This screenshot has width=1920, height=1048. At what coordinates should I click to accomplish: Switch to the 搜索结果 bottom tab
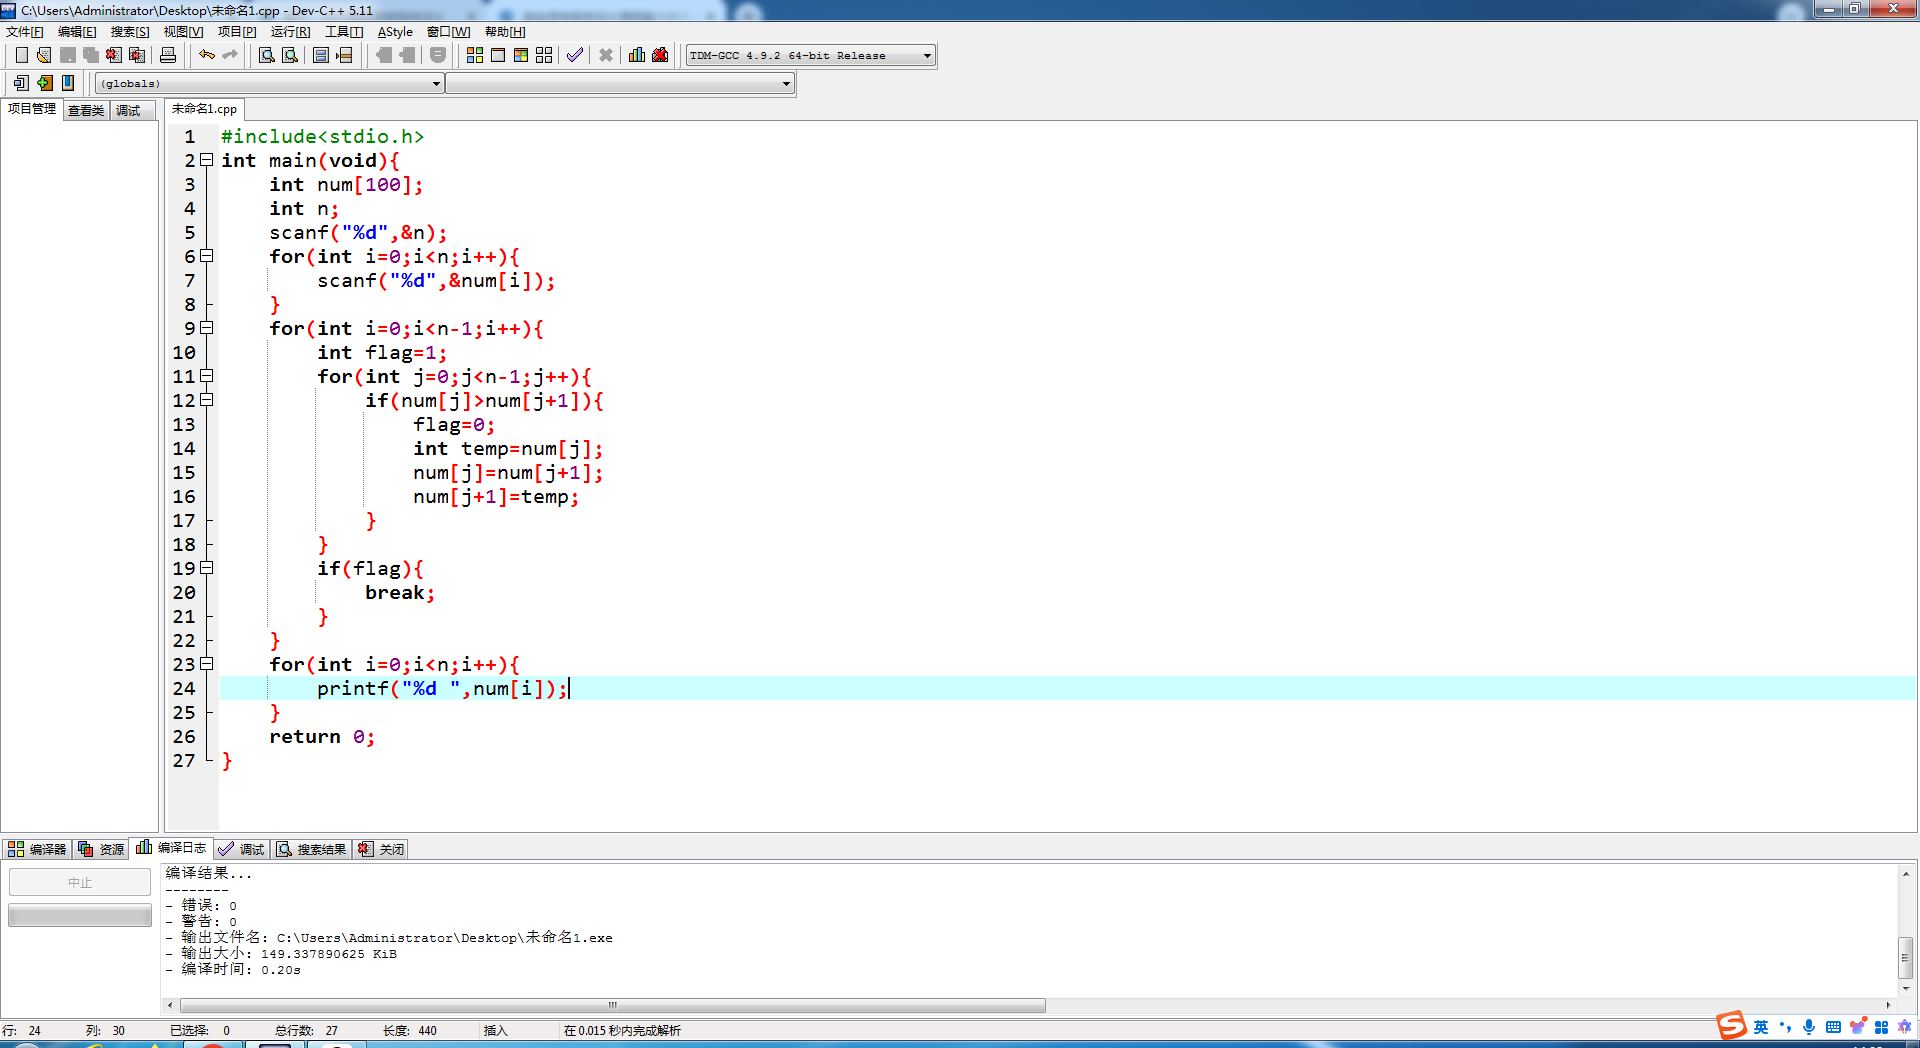(x=312, y=849)
